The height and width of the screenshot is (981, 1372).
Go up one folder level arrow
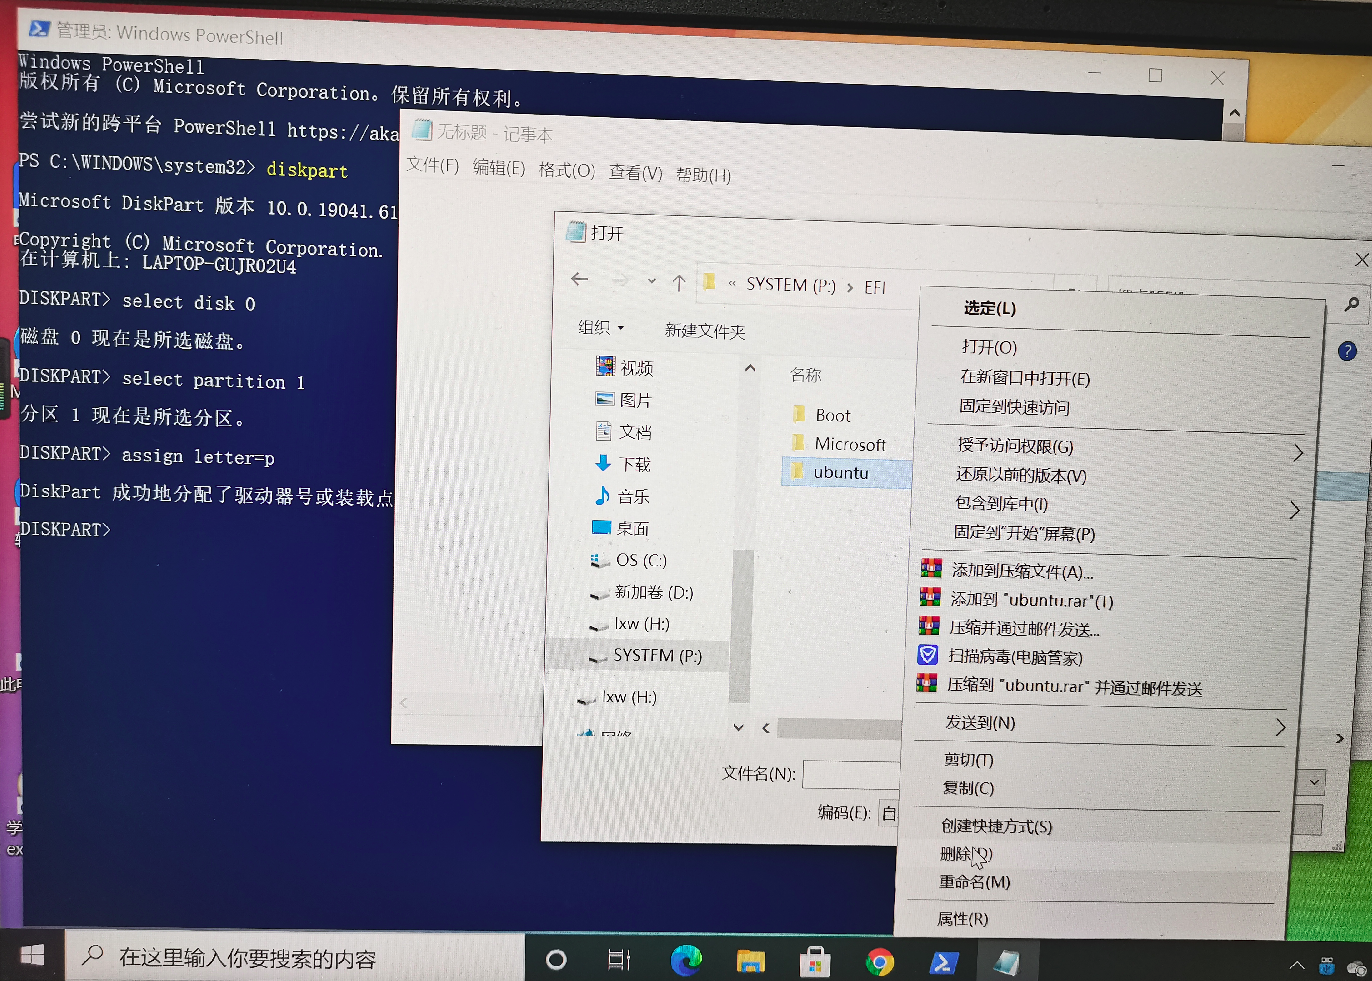click(678, 283)
